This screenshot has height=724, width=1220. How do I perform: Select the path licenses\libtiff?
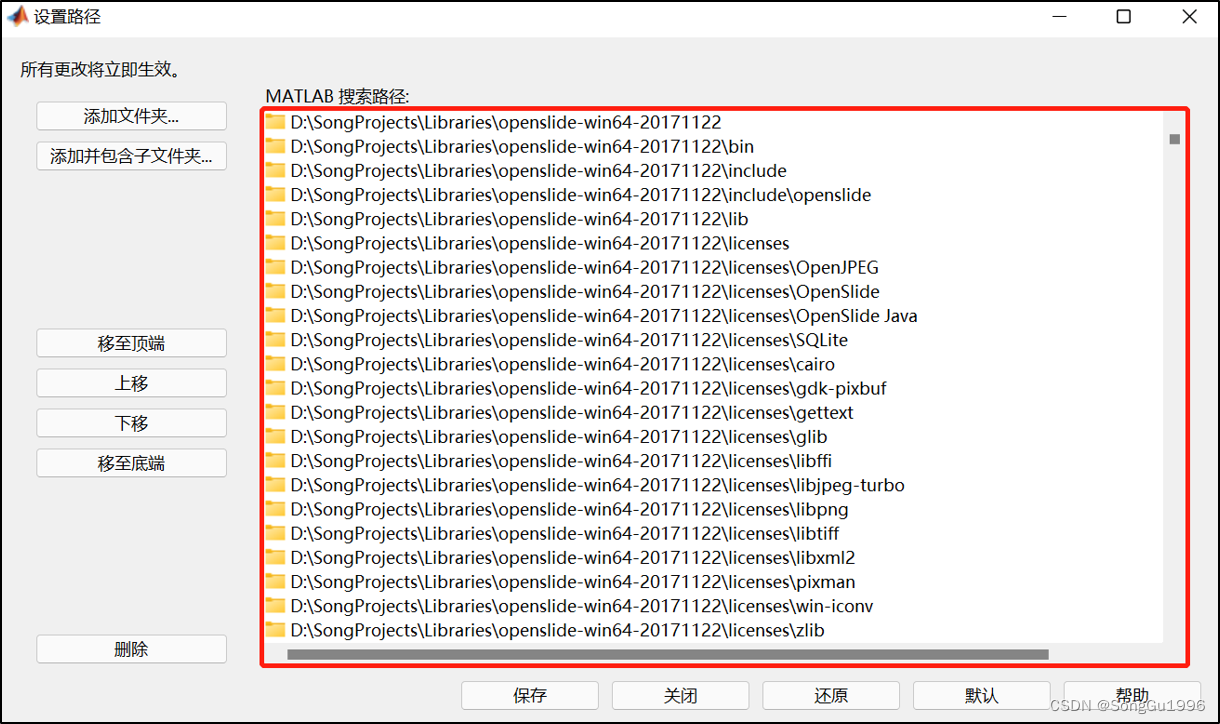pos(565,533)
